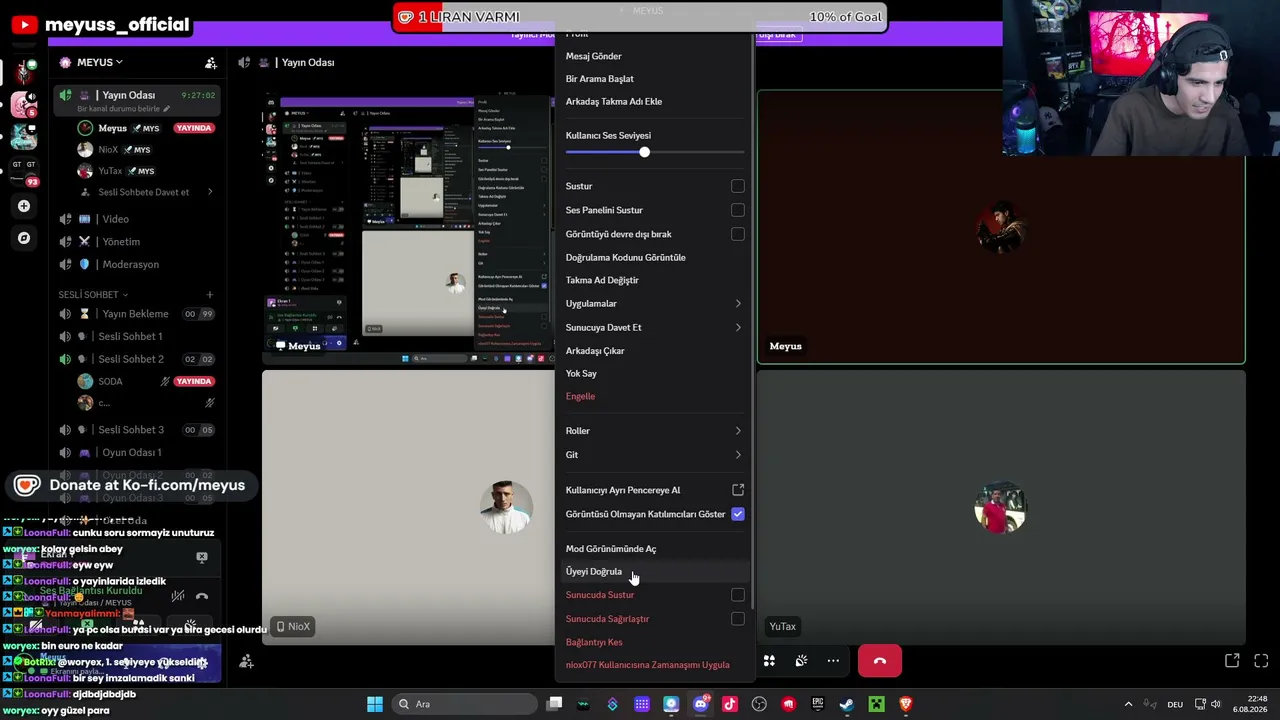
Task: Click the Ara taskbar search box
Action: pyautogui.click(x=464, y=704)
